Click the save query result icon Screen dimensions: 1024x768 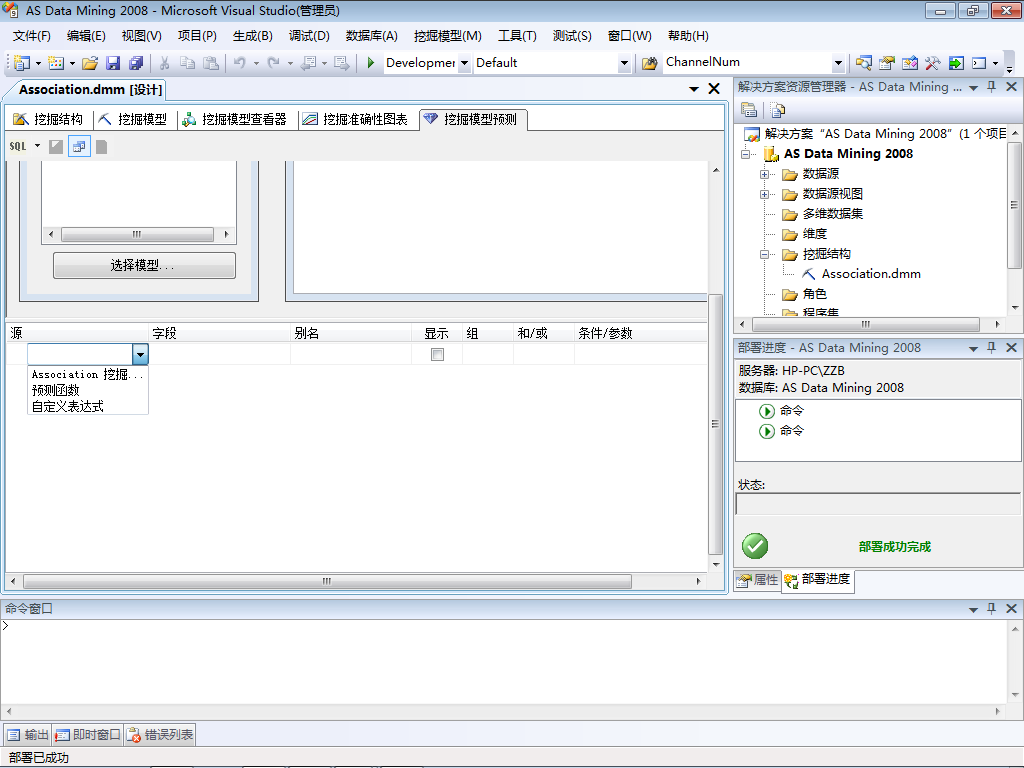tap(101, 146)
